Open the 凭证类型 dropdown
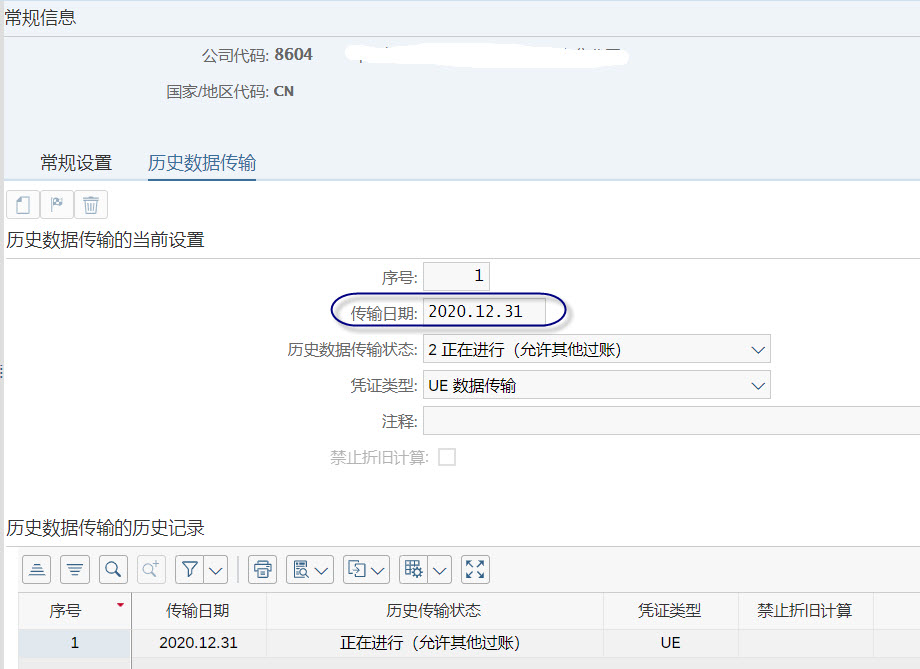Viewport: 920px width, 669px height. pyautogui.click(x=596, y=385)
